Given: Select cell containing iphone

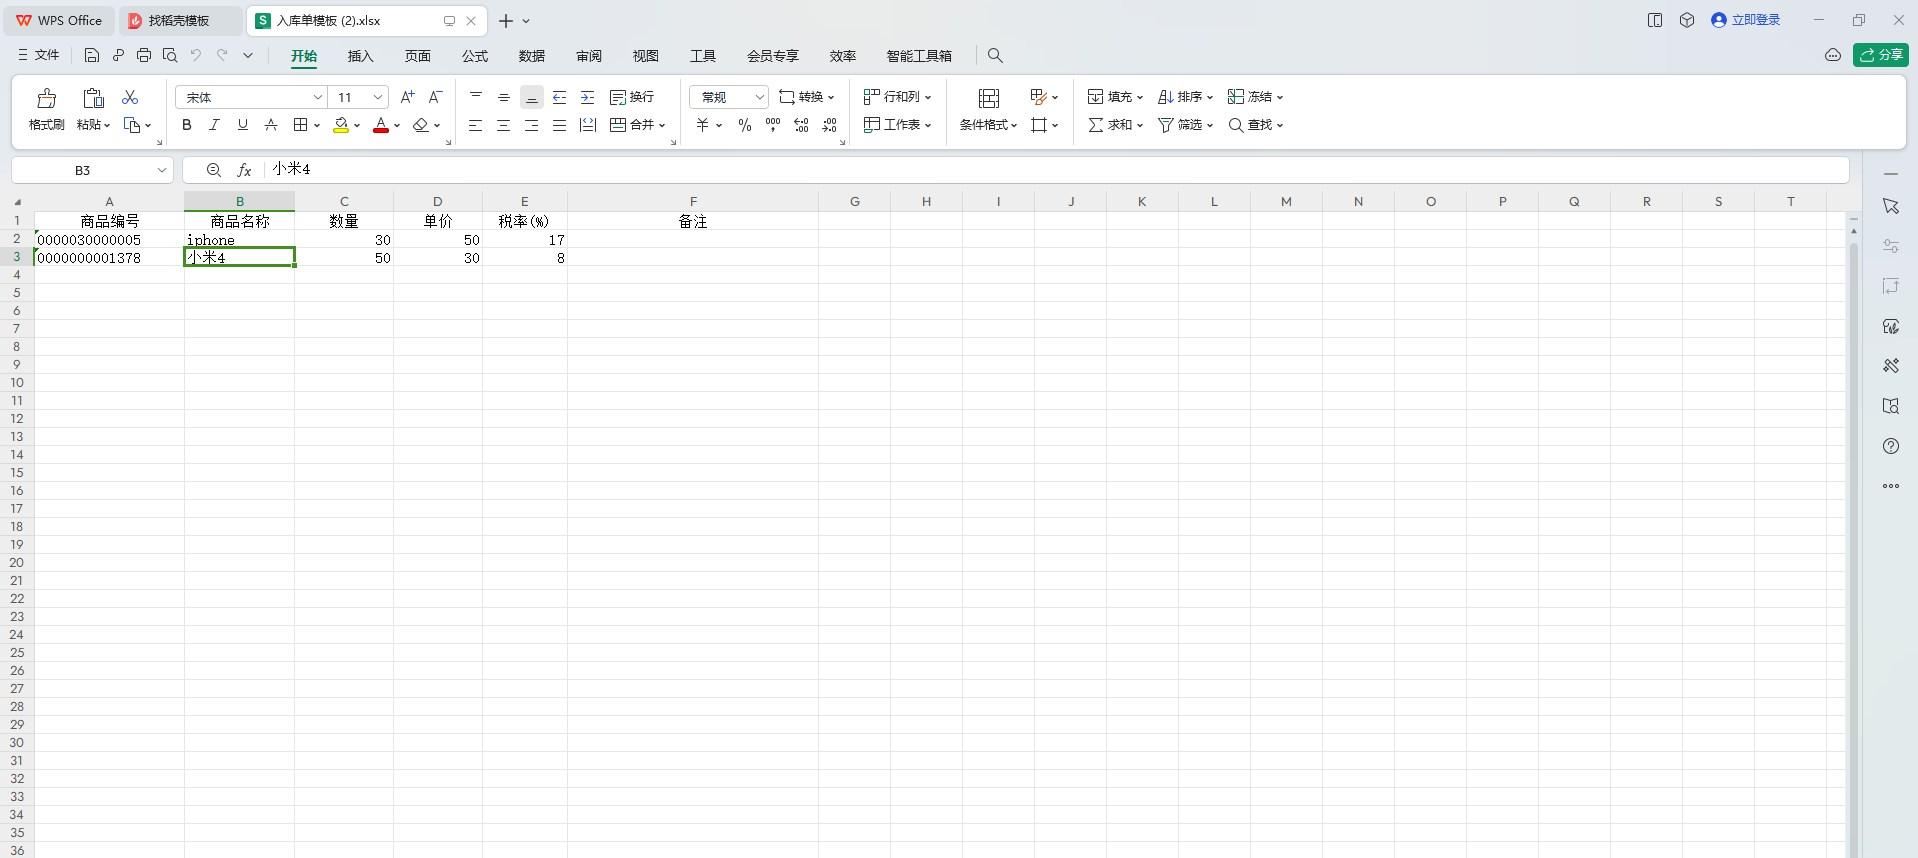Looking at the screenshot, I should (239, 240).
